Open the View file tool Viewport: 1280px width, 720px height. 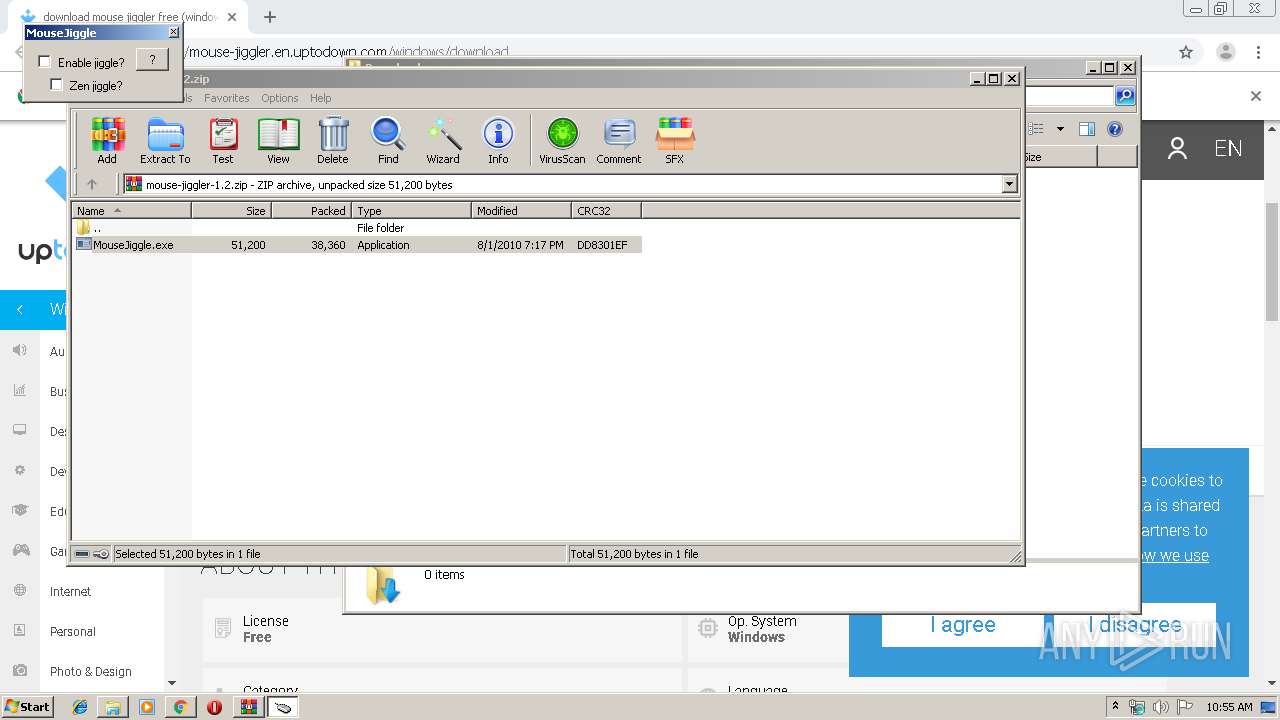tap(278, 140)
